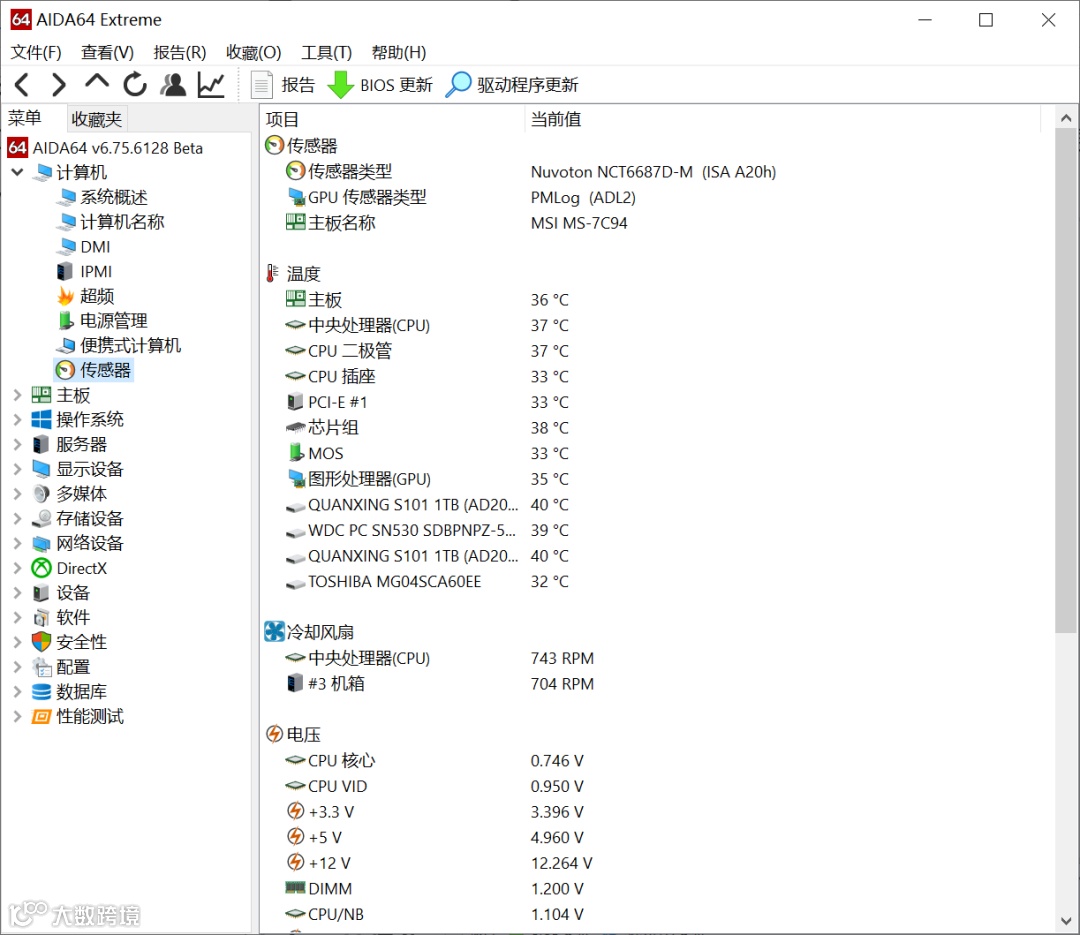Refresh the sensor readings

coord(135,85)
